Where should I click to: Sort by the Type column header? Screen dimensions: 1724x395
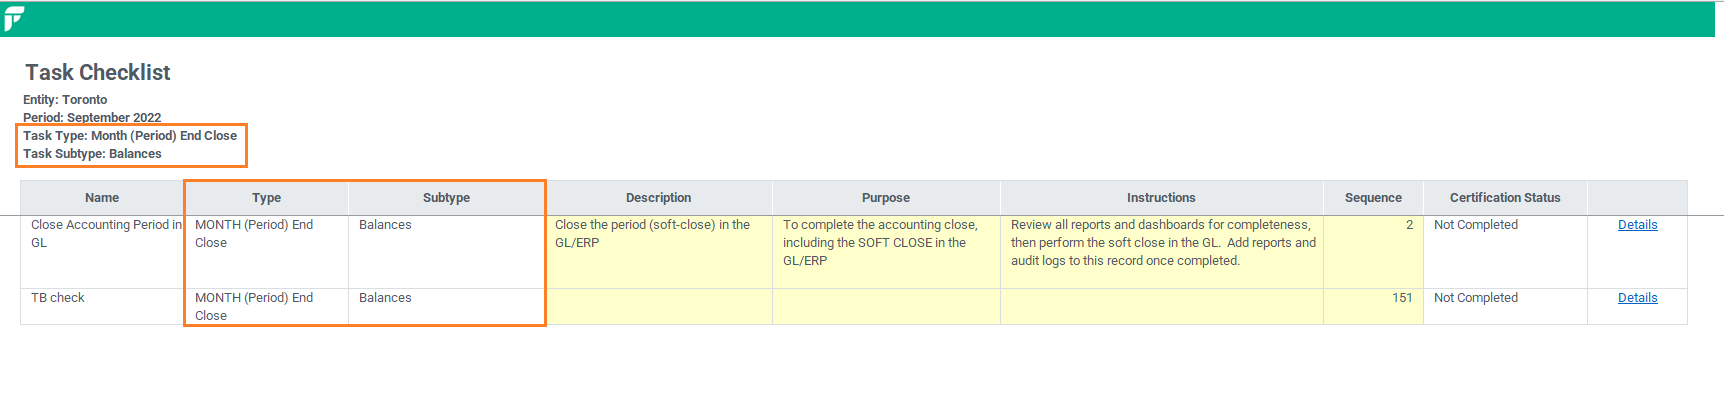coord(266,198)
